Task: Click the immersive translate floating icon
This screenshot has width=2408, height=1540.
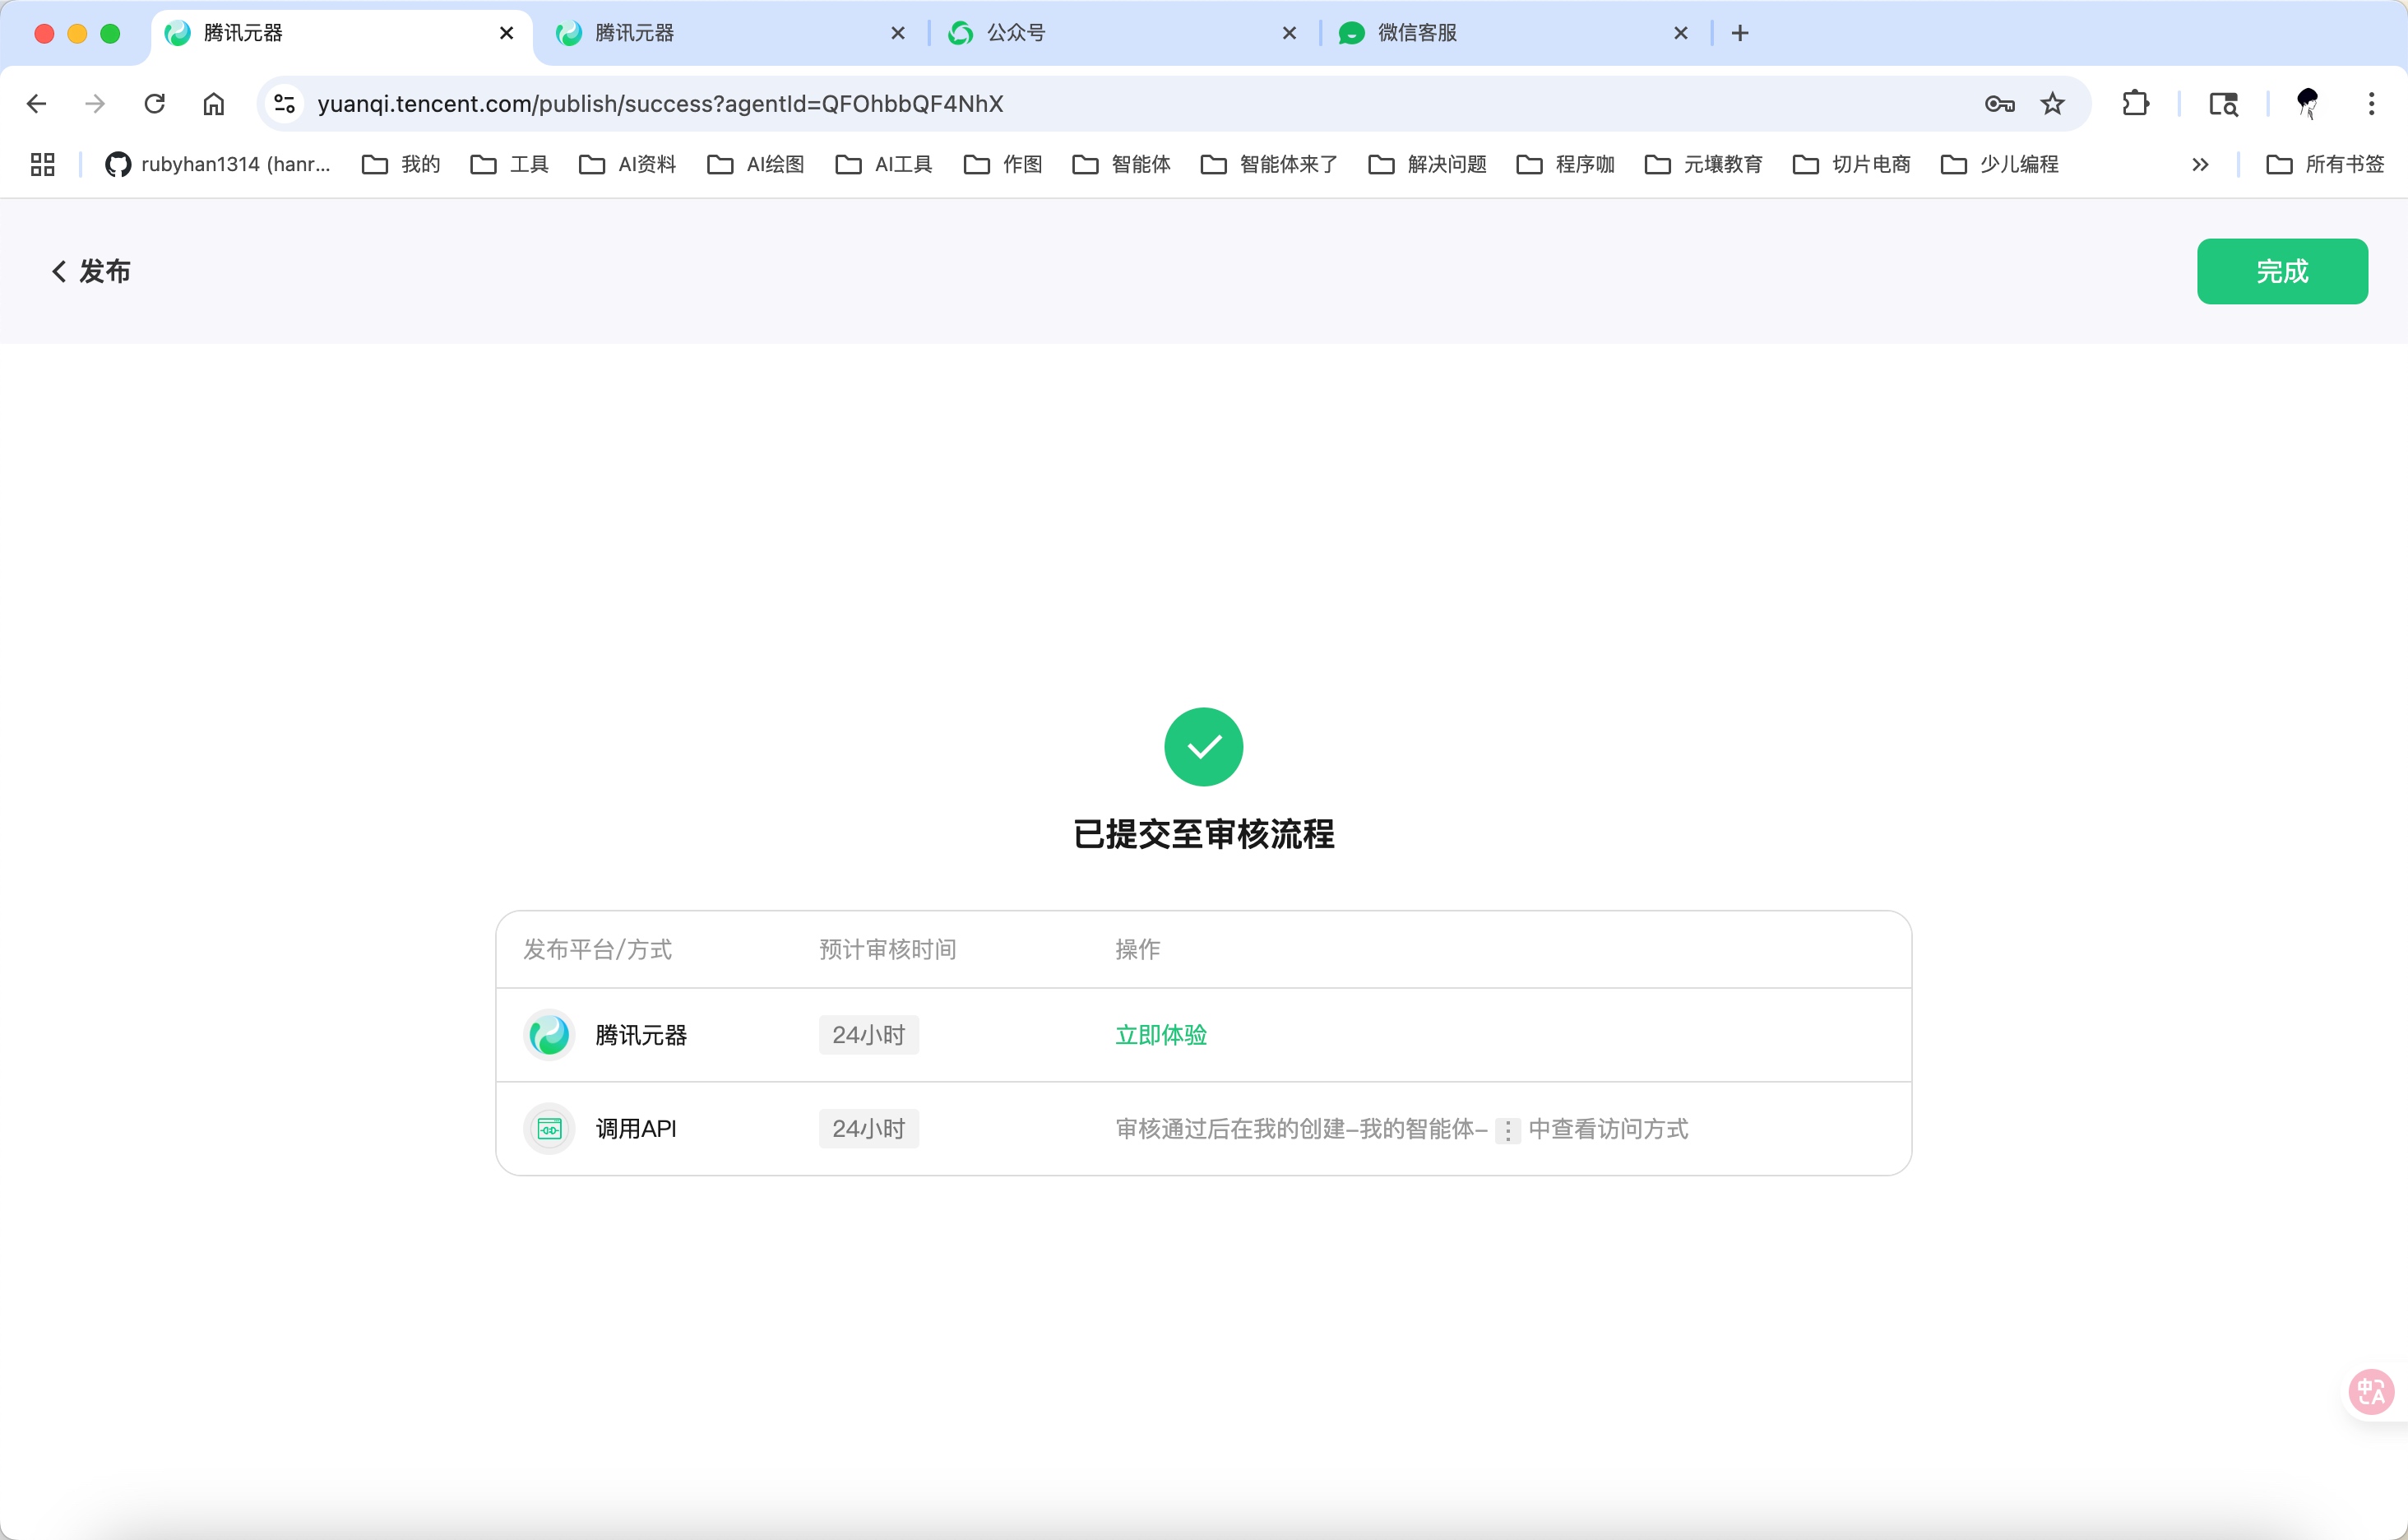Action: point(2369,1391)
